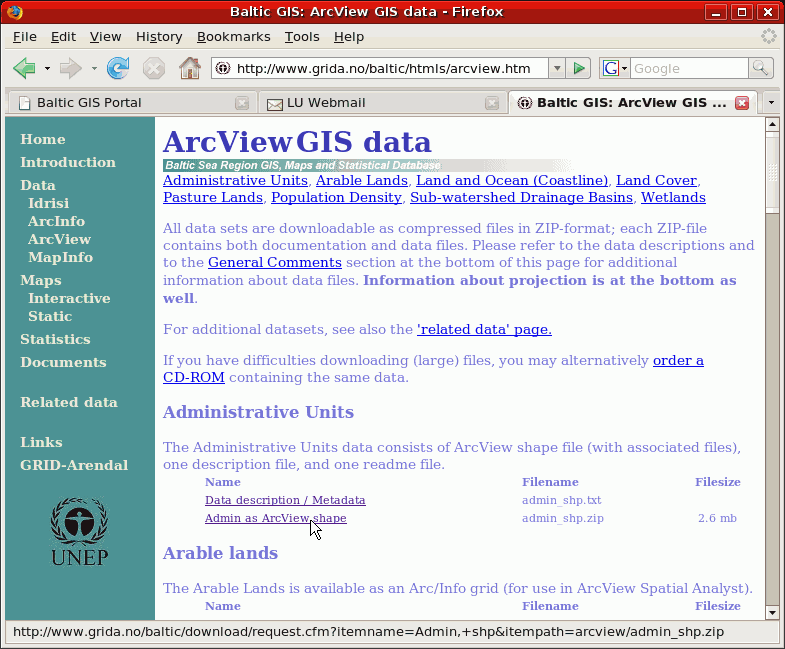
Task: Click the Back arrow button
Action: (24, 68)
